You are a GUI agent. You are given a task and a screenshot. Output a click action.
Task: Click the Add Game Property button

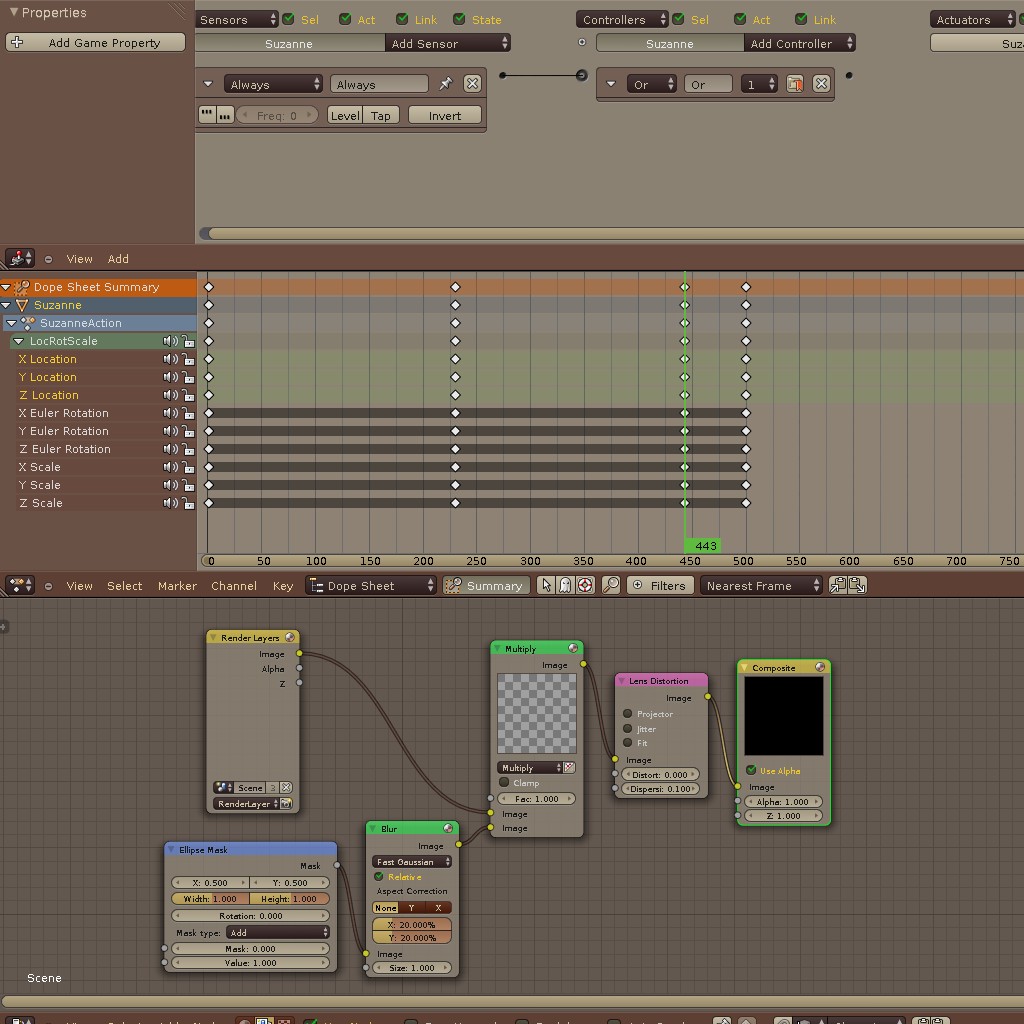[95, 43]
